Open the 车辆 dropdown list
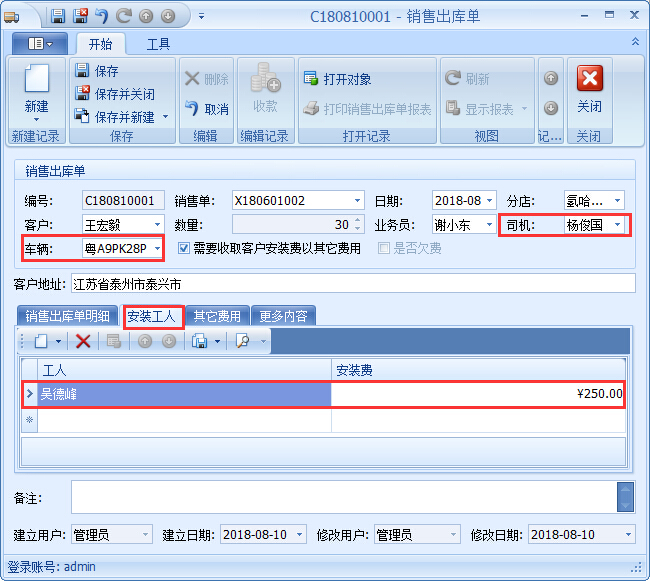Image resolution: width=650 pixels, height=581 pixels. point(157,248)
